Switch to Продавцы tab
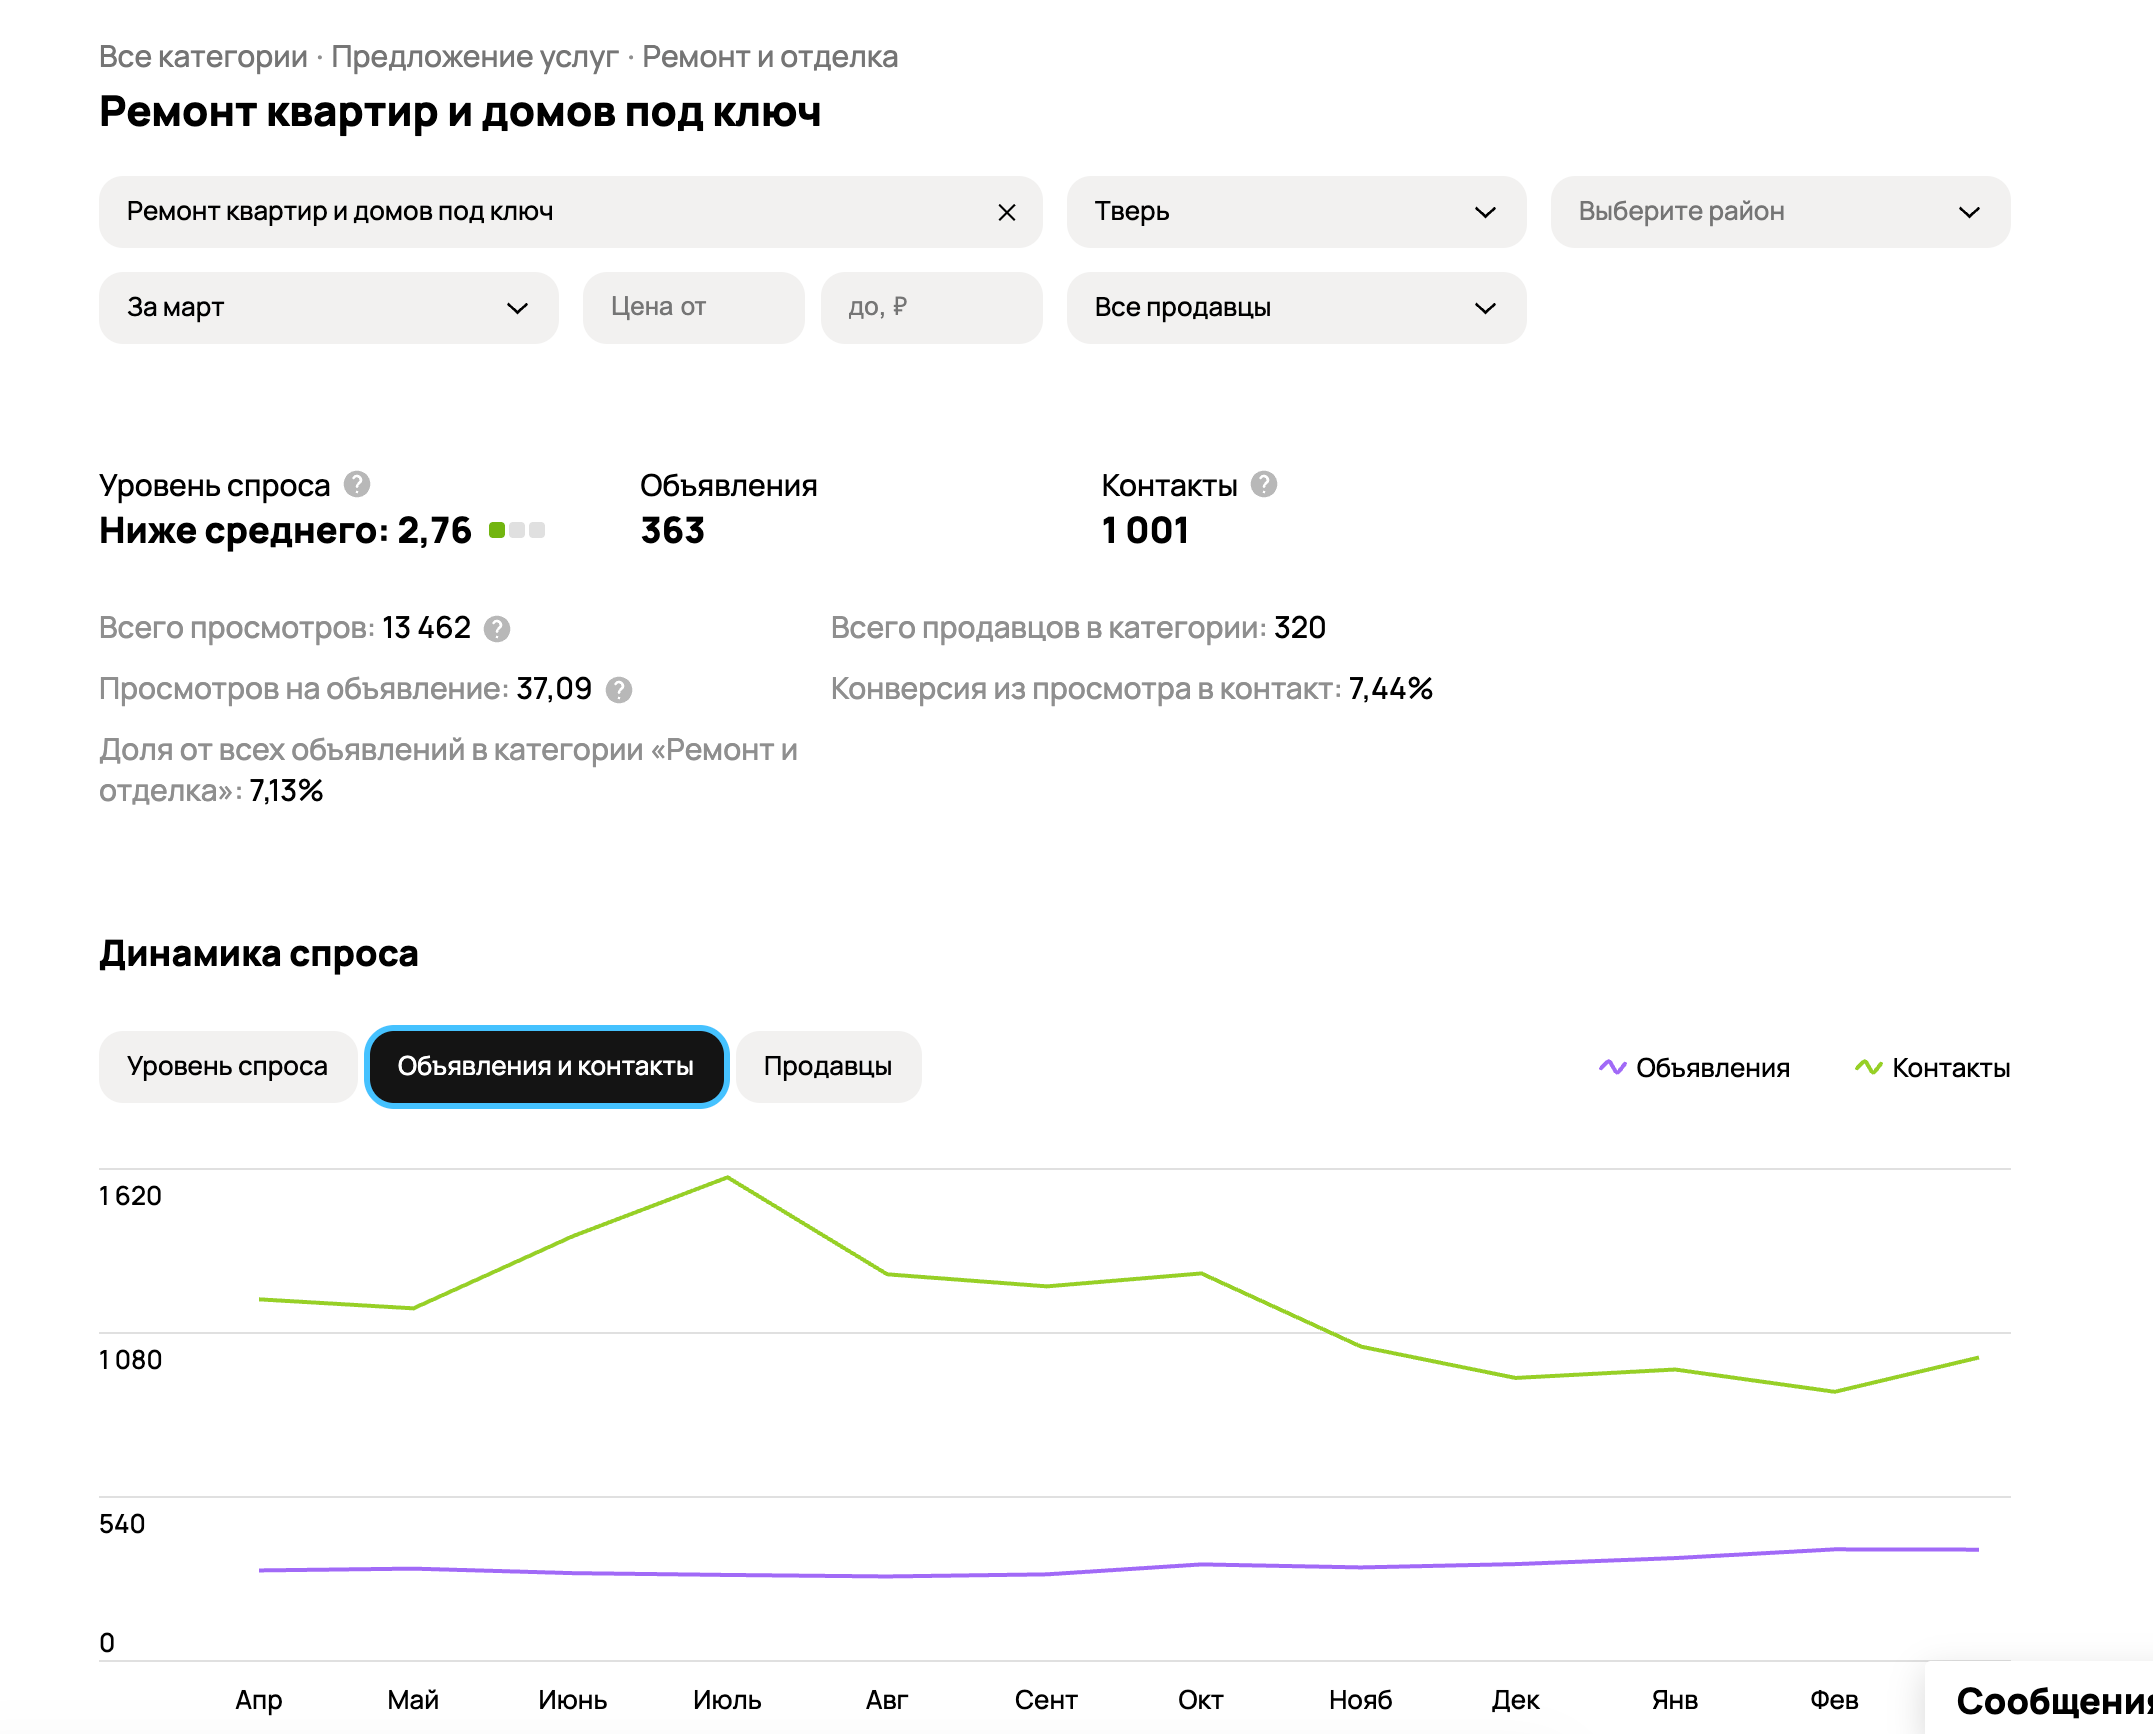 point(827,1067)
